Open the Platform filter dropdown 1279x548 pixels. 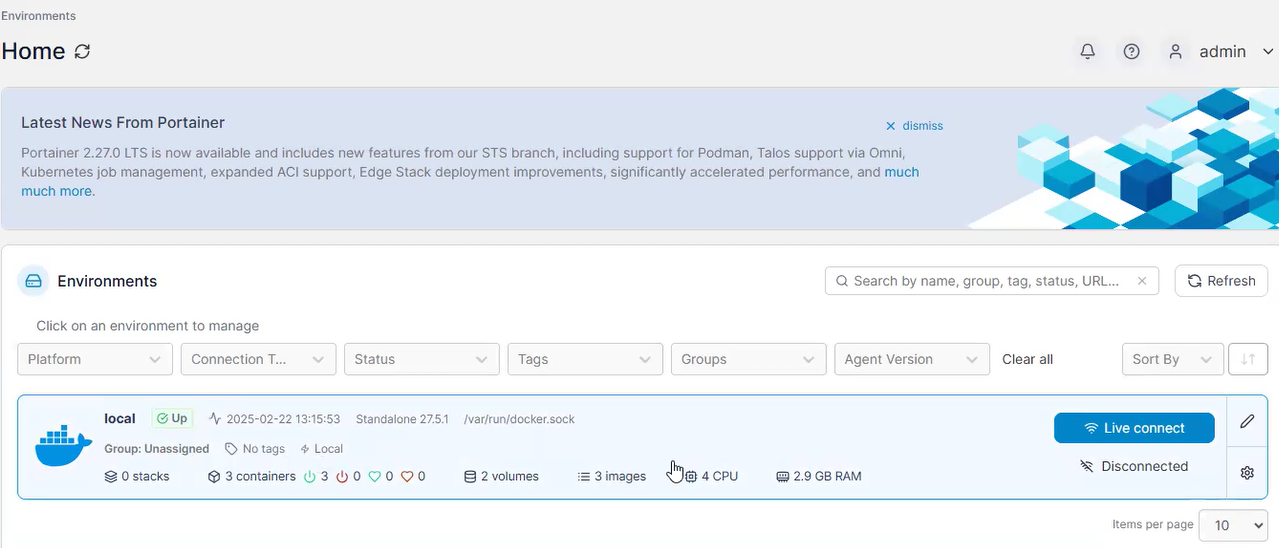[95, 359]
